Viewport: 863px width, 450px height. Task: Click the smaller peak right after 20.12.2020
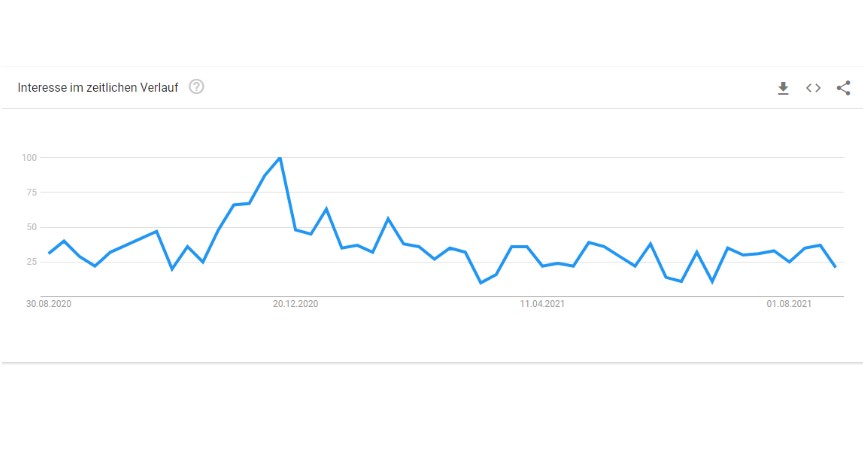(x=326, y=209)
